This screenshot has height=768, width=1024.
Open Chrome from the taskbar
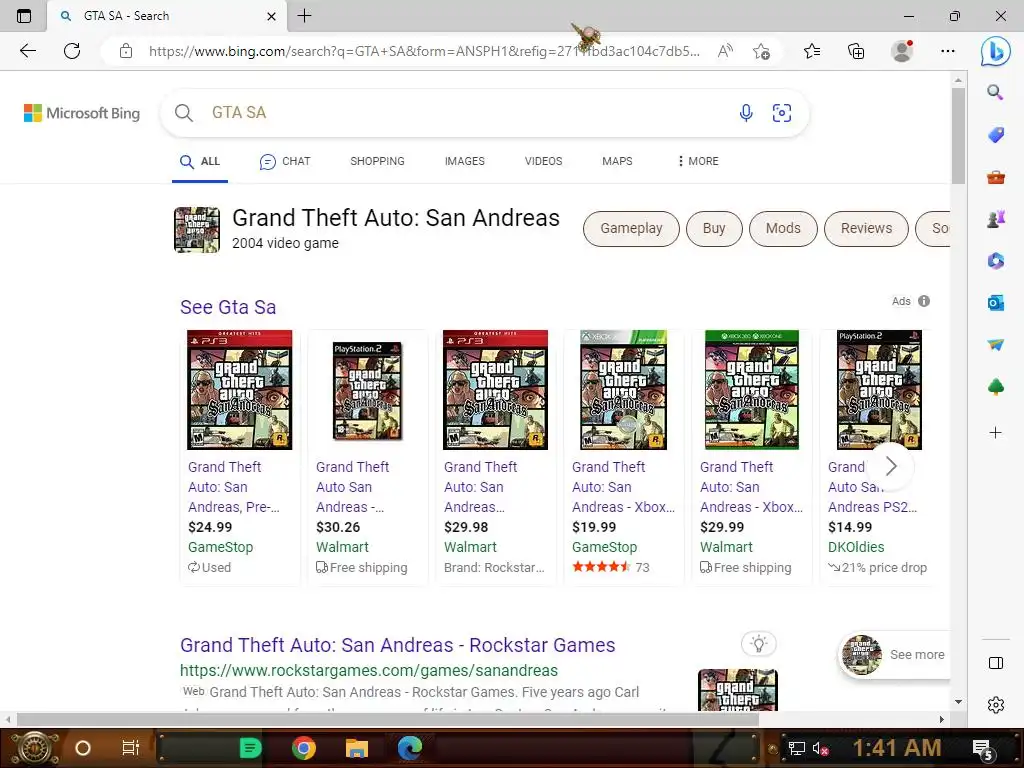point(304,748)
